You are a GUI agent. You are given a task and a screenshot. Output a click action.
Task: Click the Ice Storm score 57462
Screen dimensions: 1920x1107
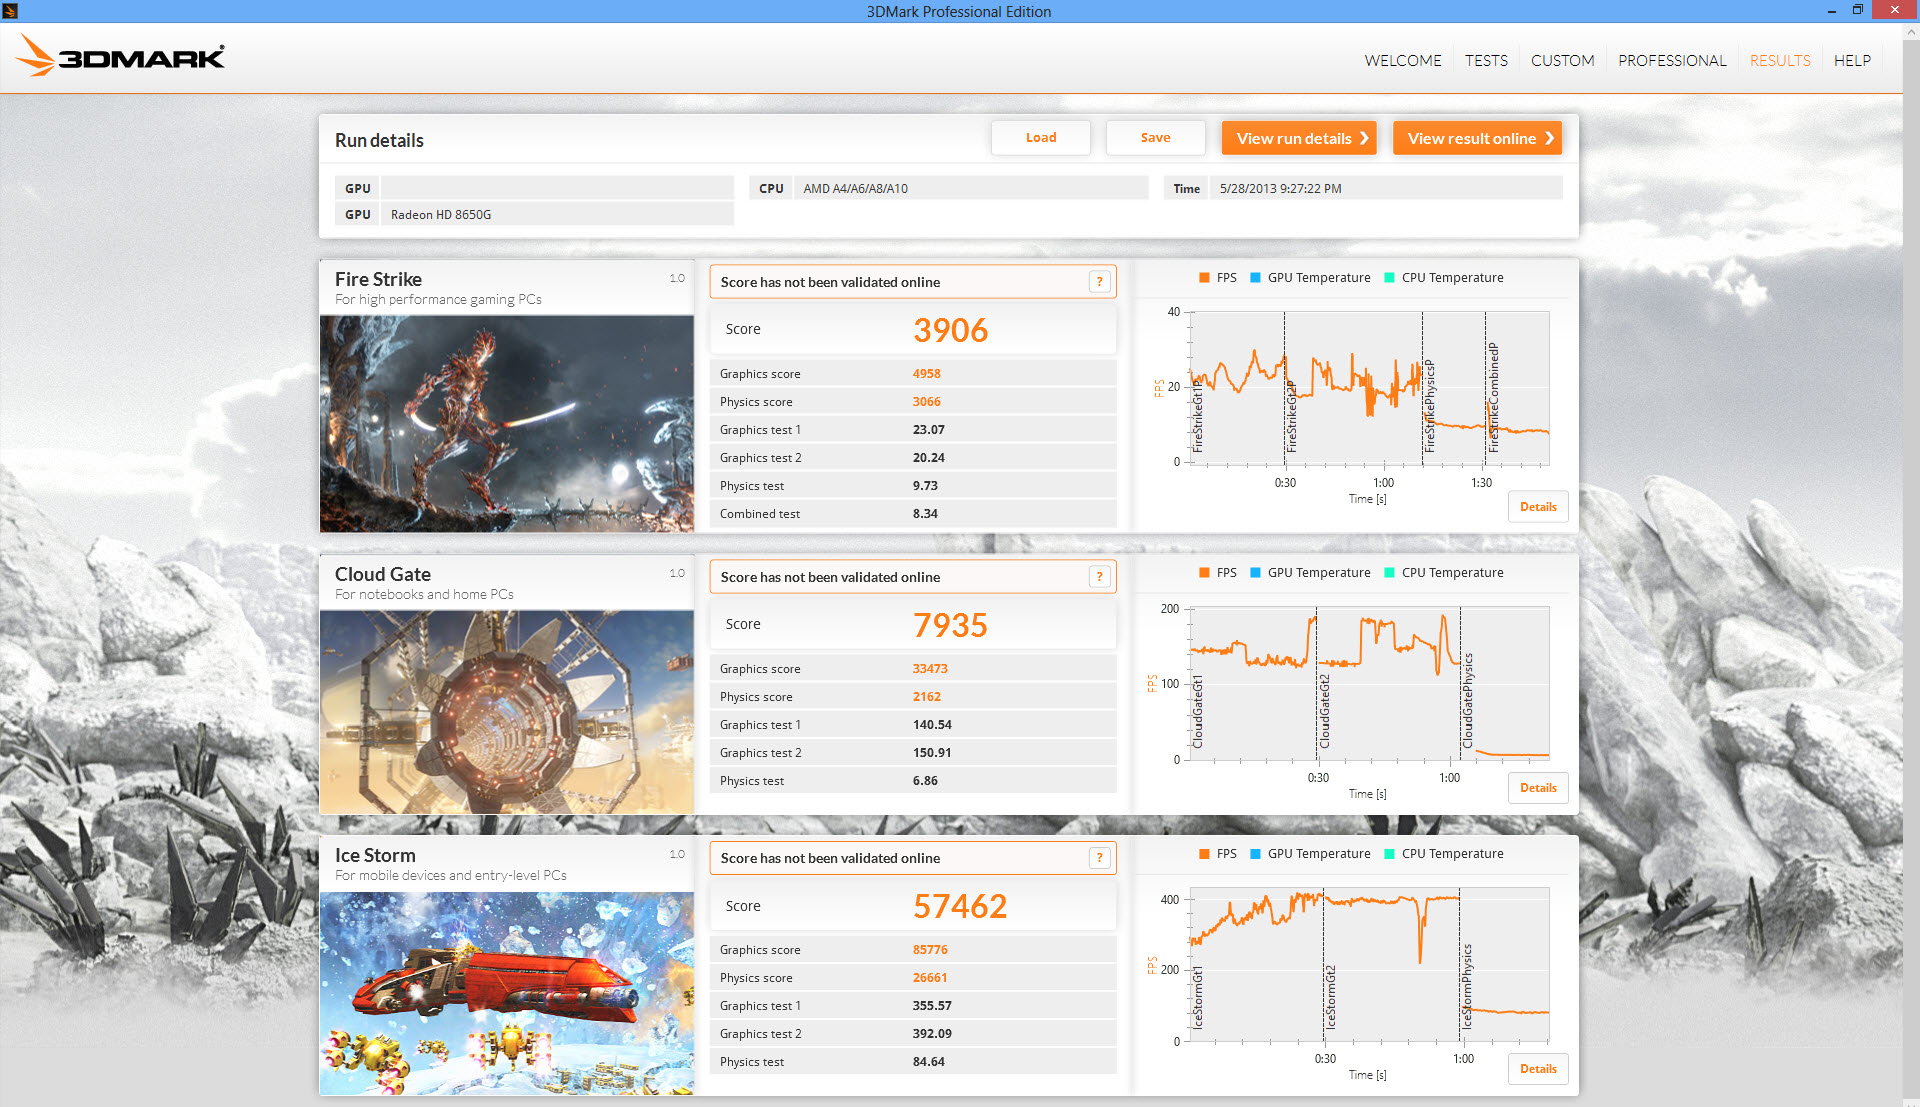point(960,906)
